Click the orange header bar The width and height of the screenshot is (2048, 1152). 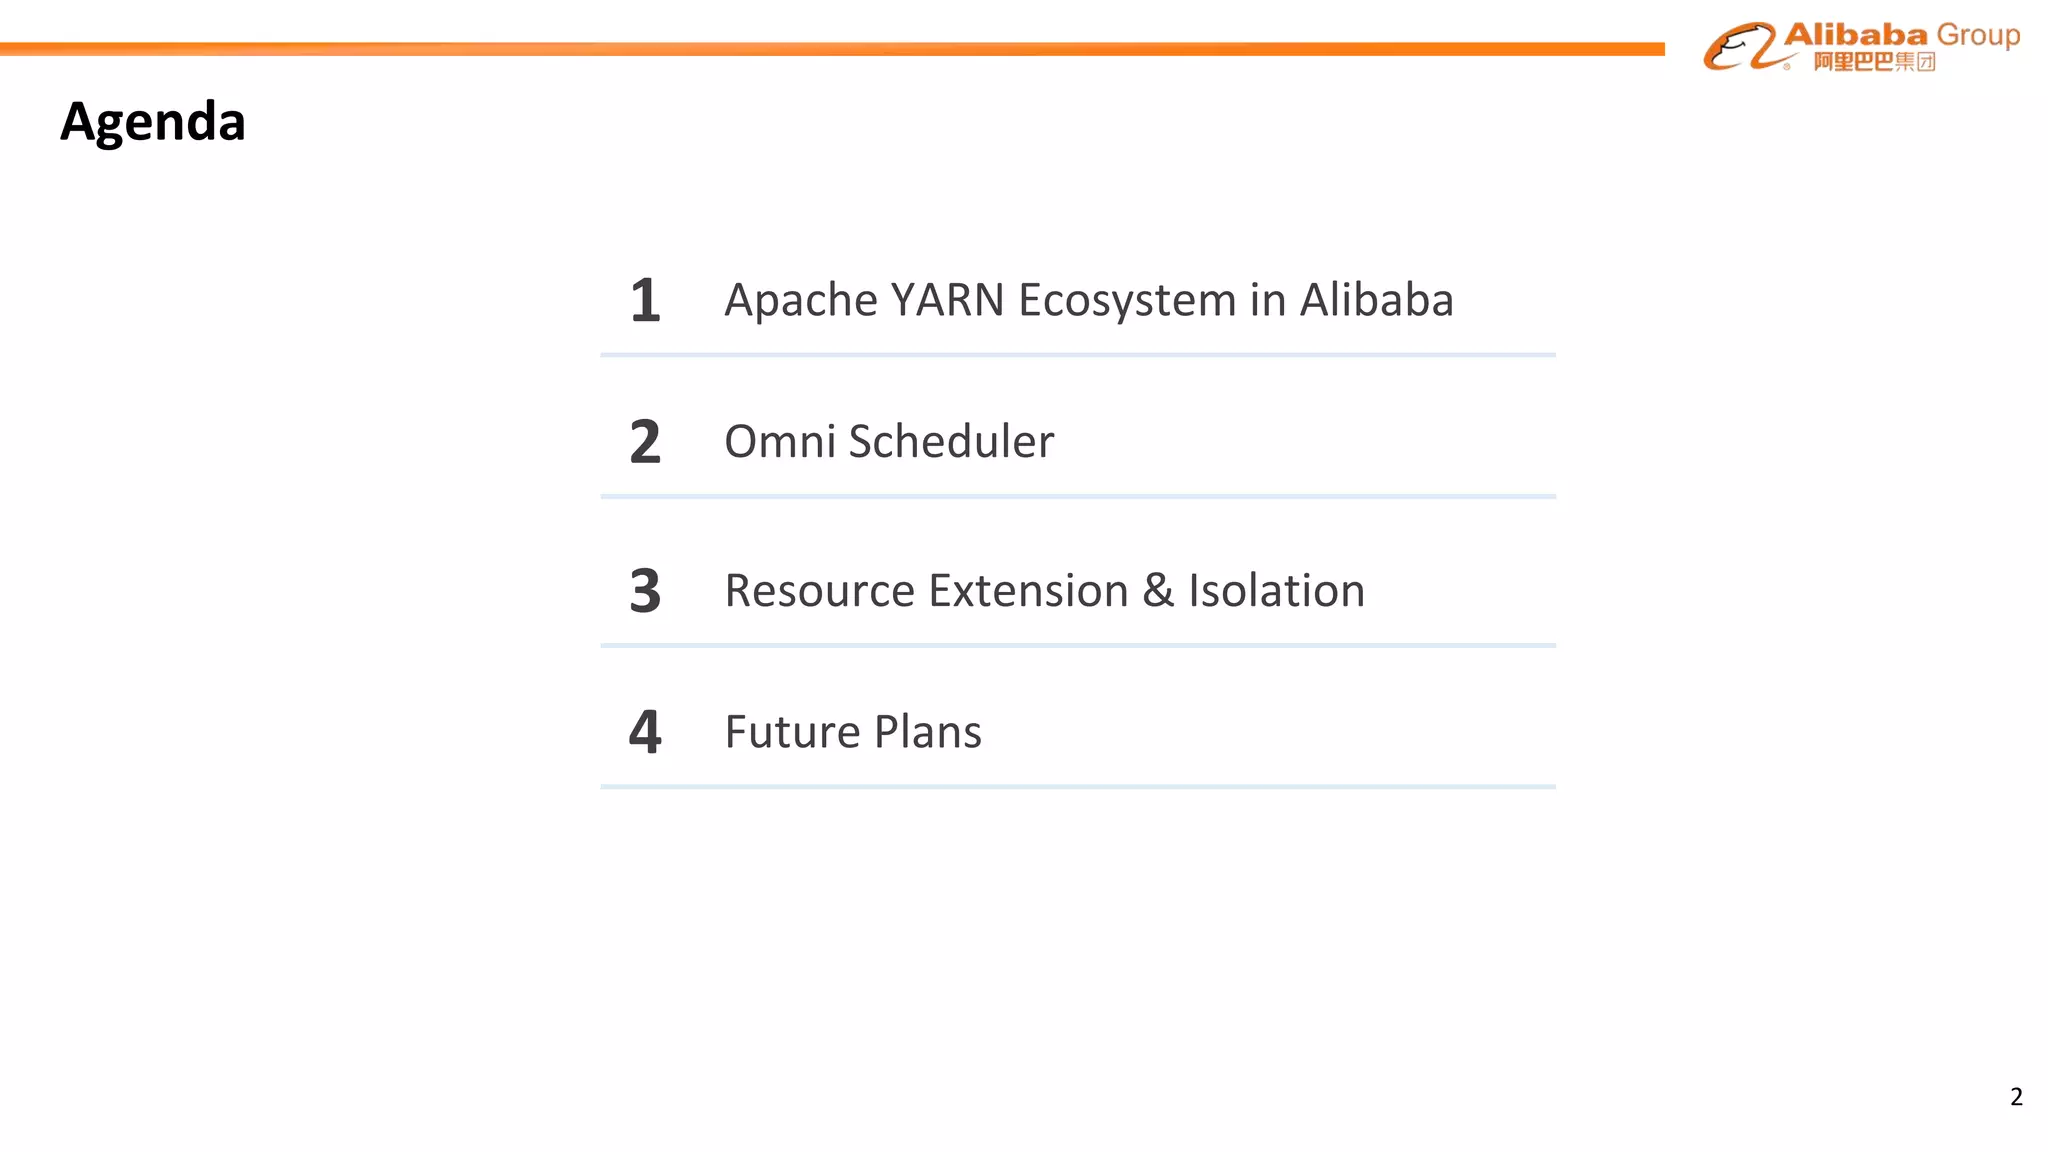pyautogui.click(x=830, y=49)
